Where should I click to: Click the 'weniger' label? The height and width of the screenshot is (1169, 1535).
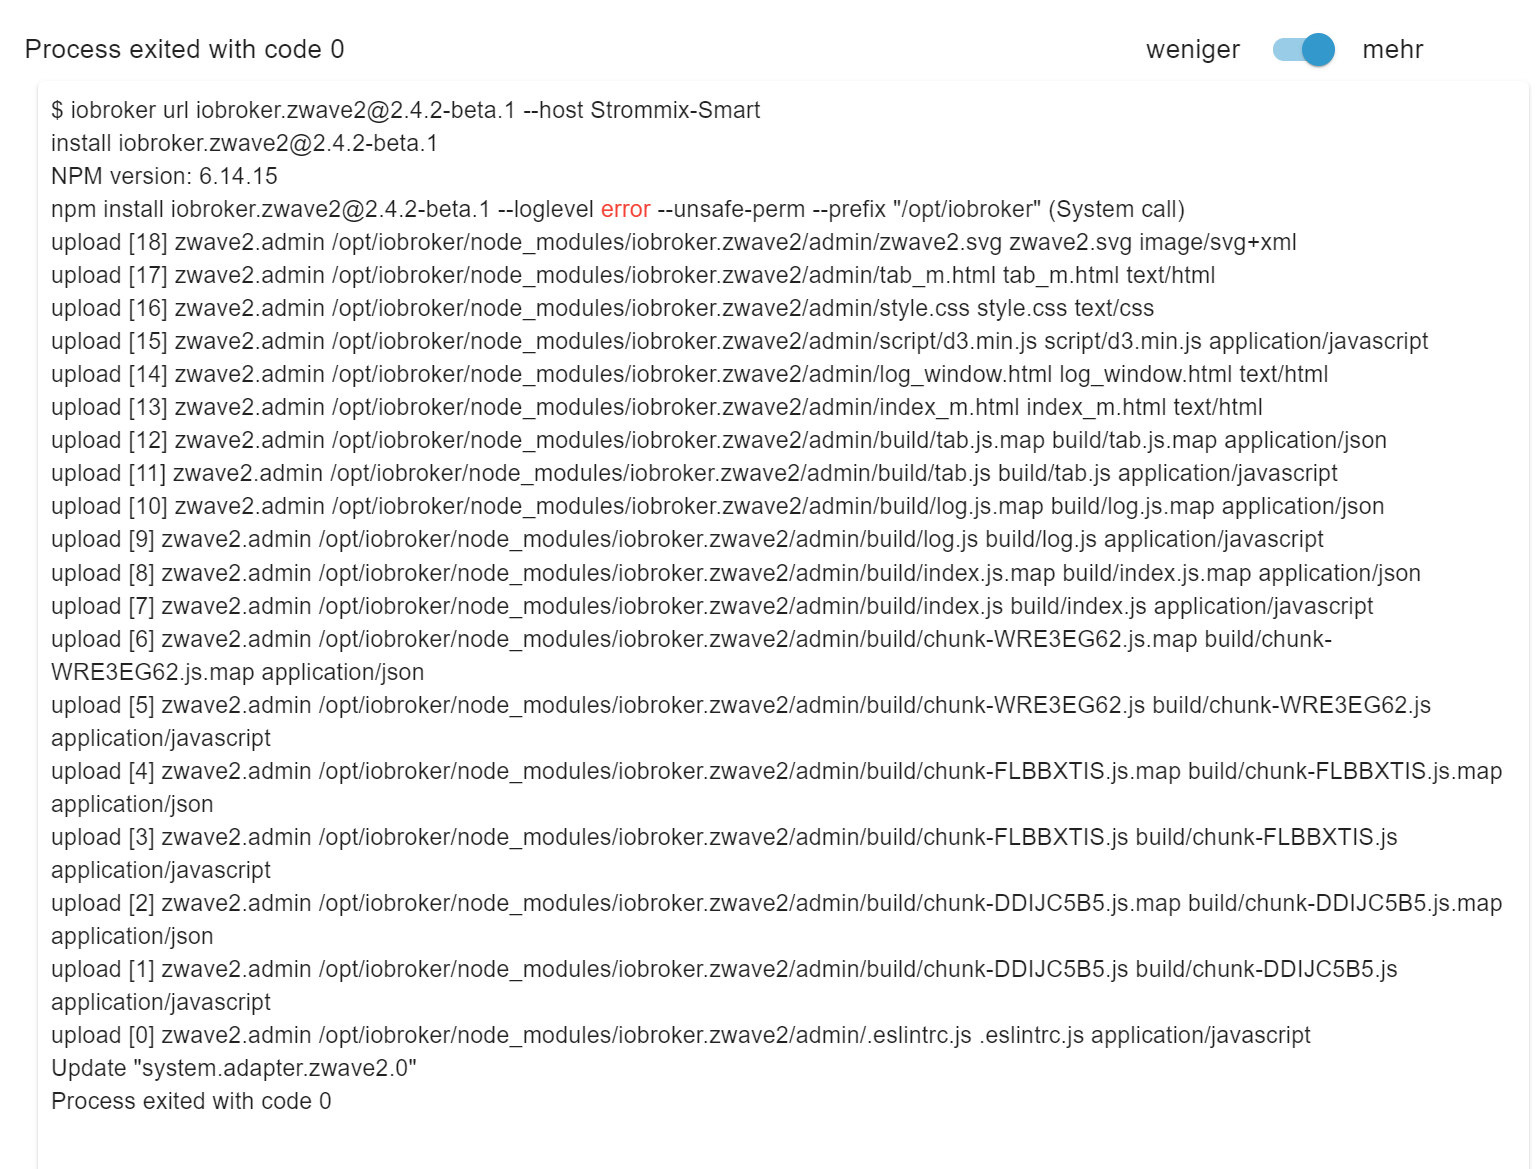pyautogui.click(x=1192, y=49)
